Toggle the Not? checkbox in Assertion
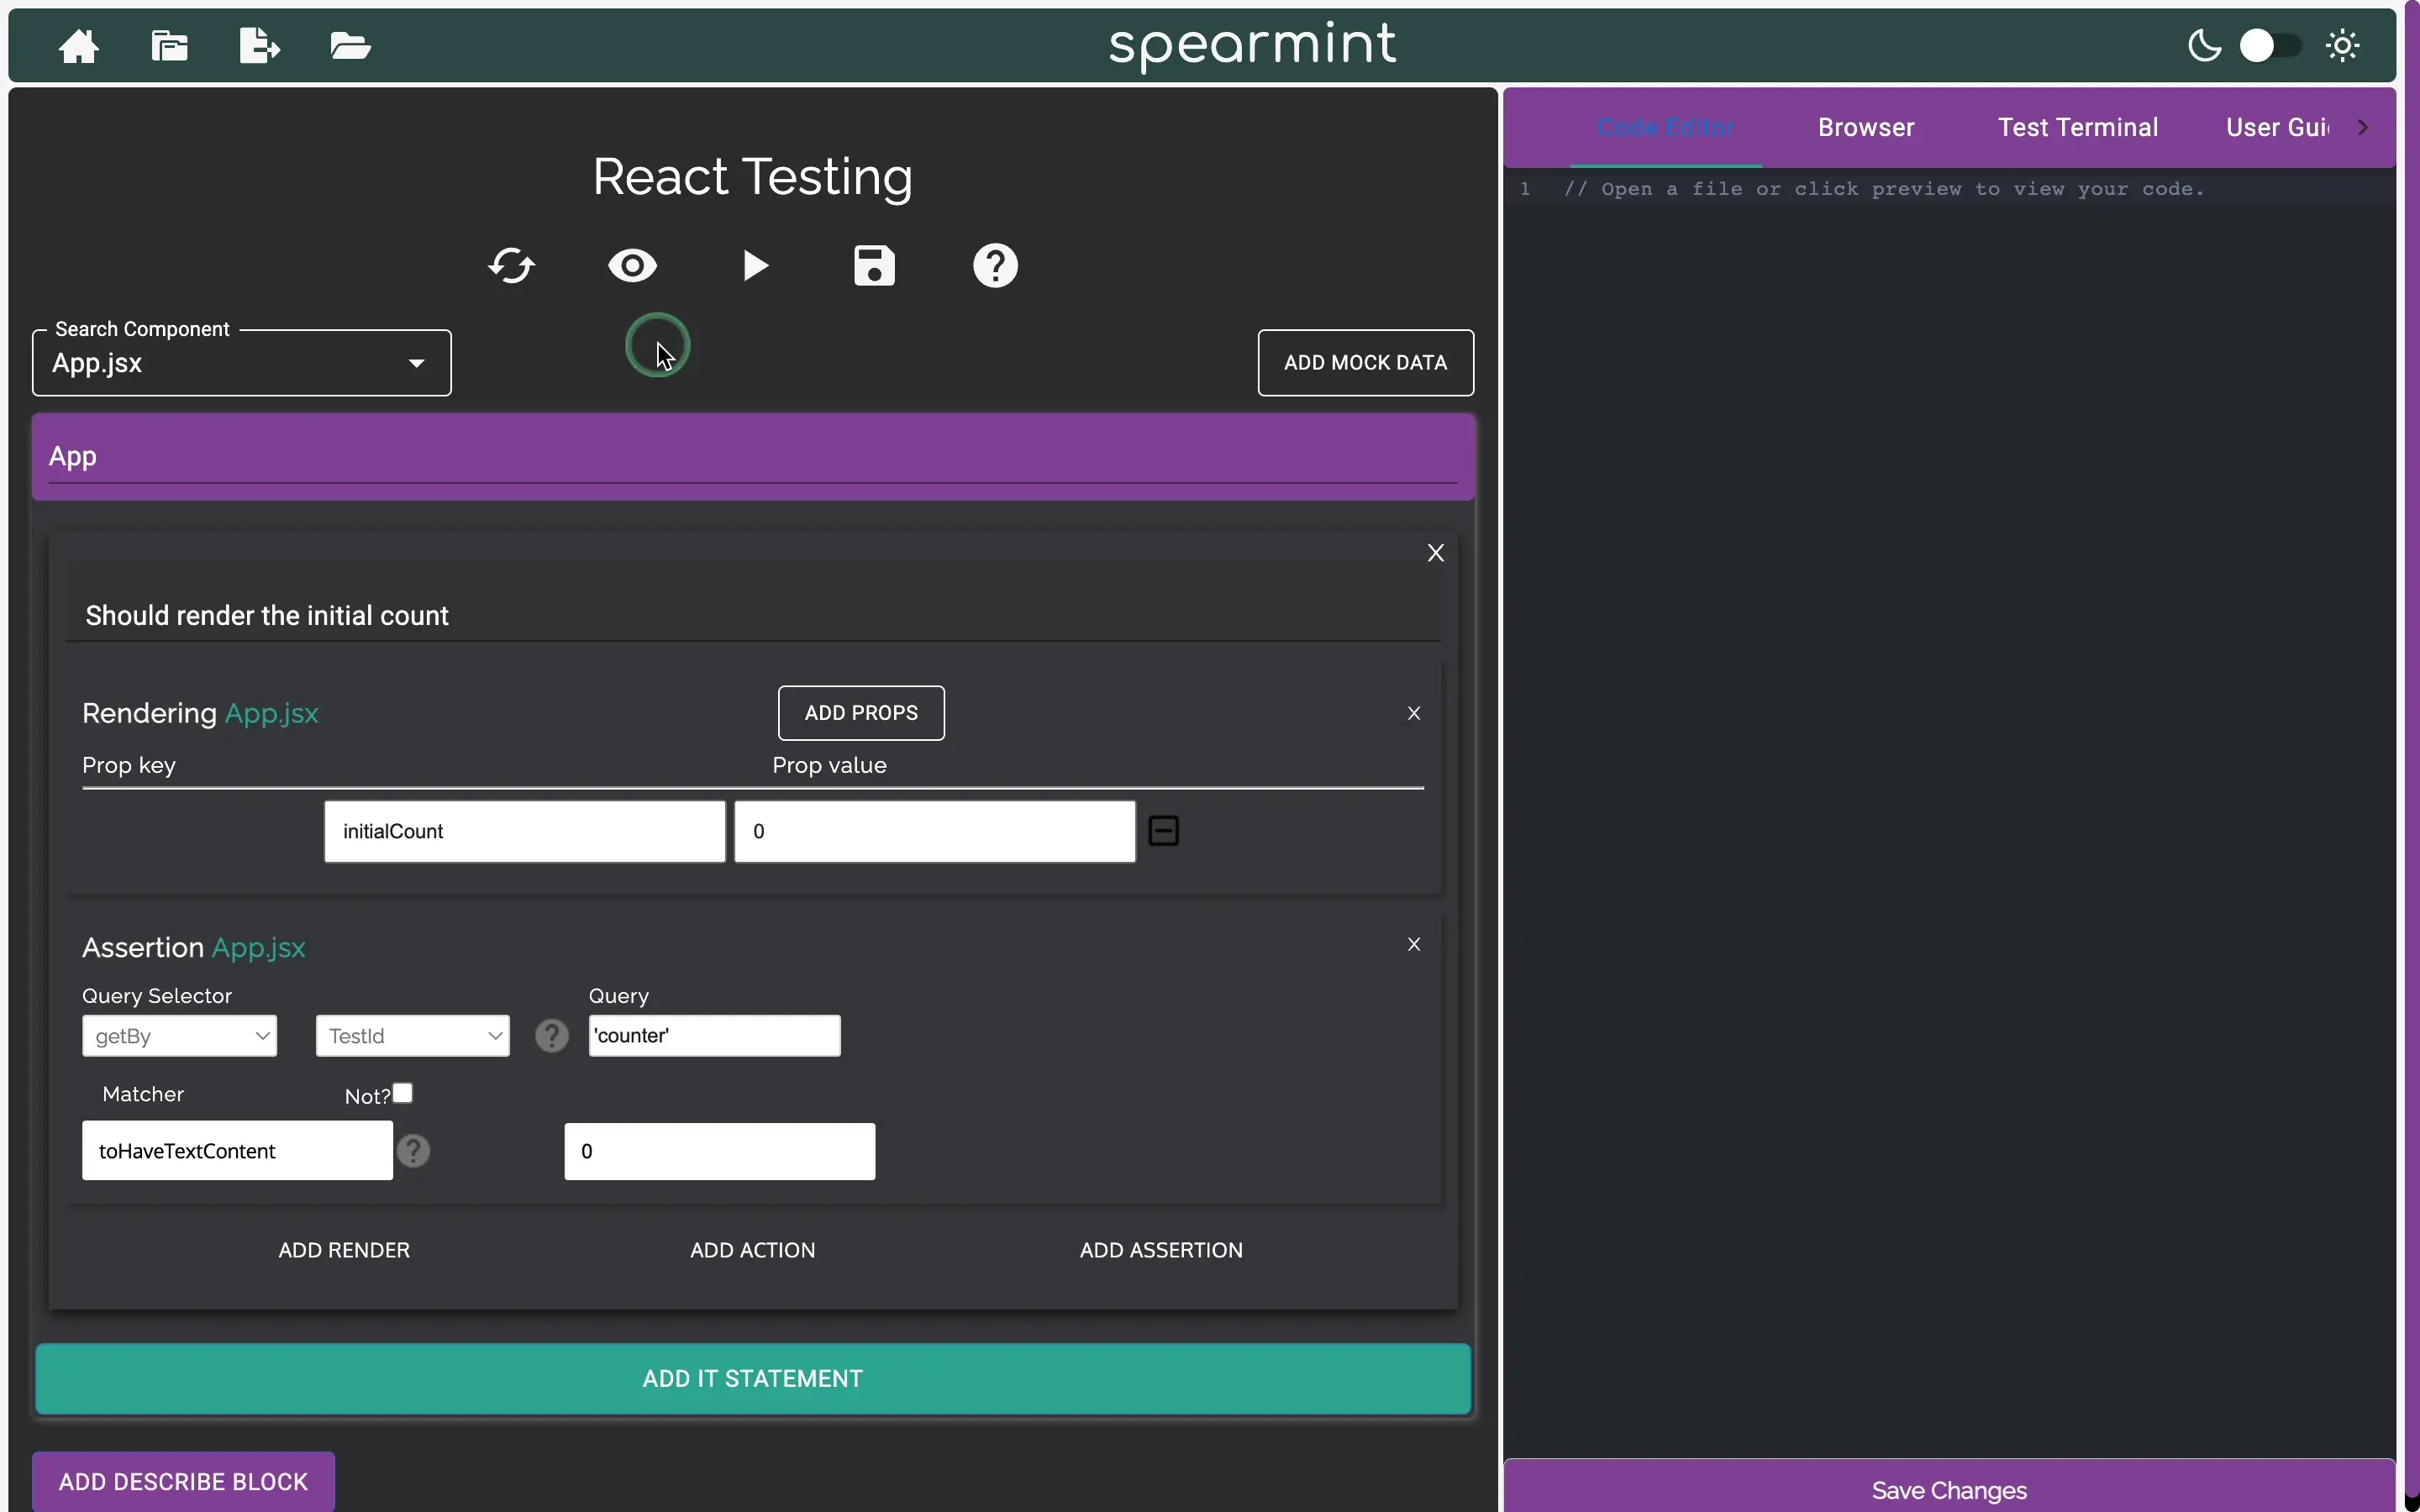The image size is (2420, 1512). click(x=401, y=1092)
